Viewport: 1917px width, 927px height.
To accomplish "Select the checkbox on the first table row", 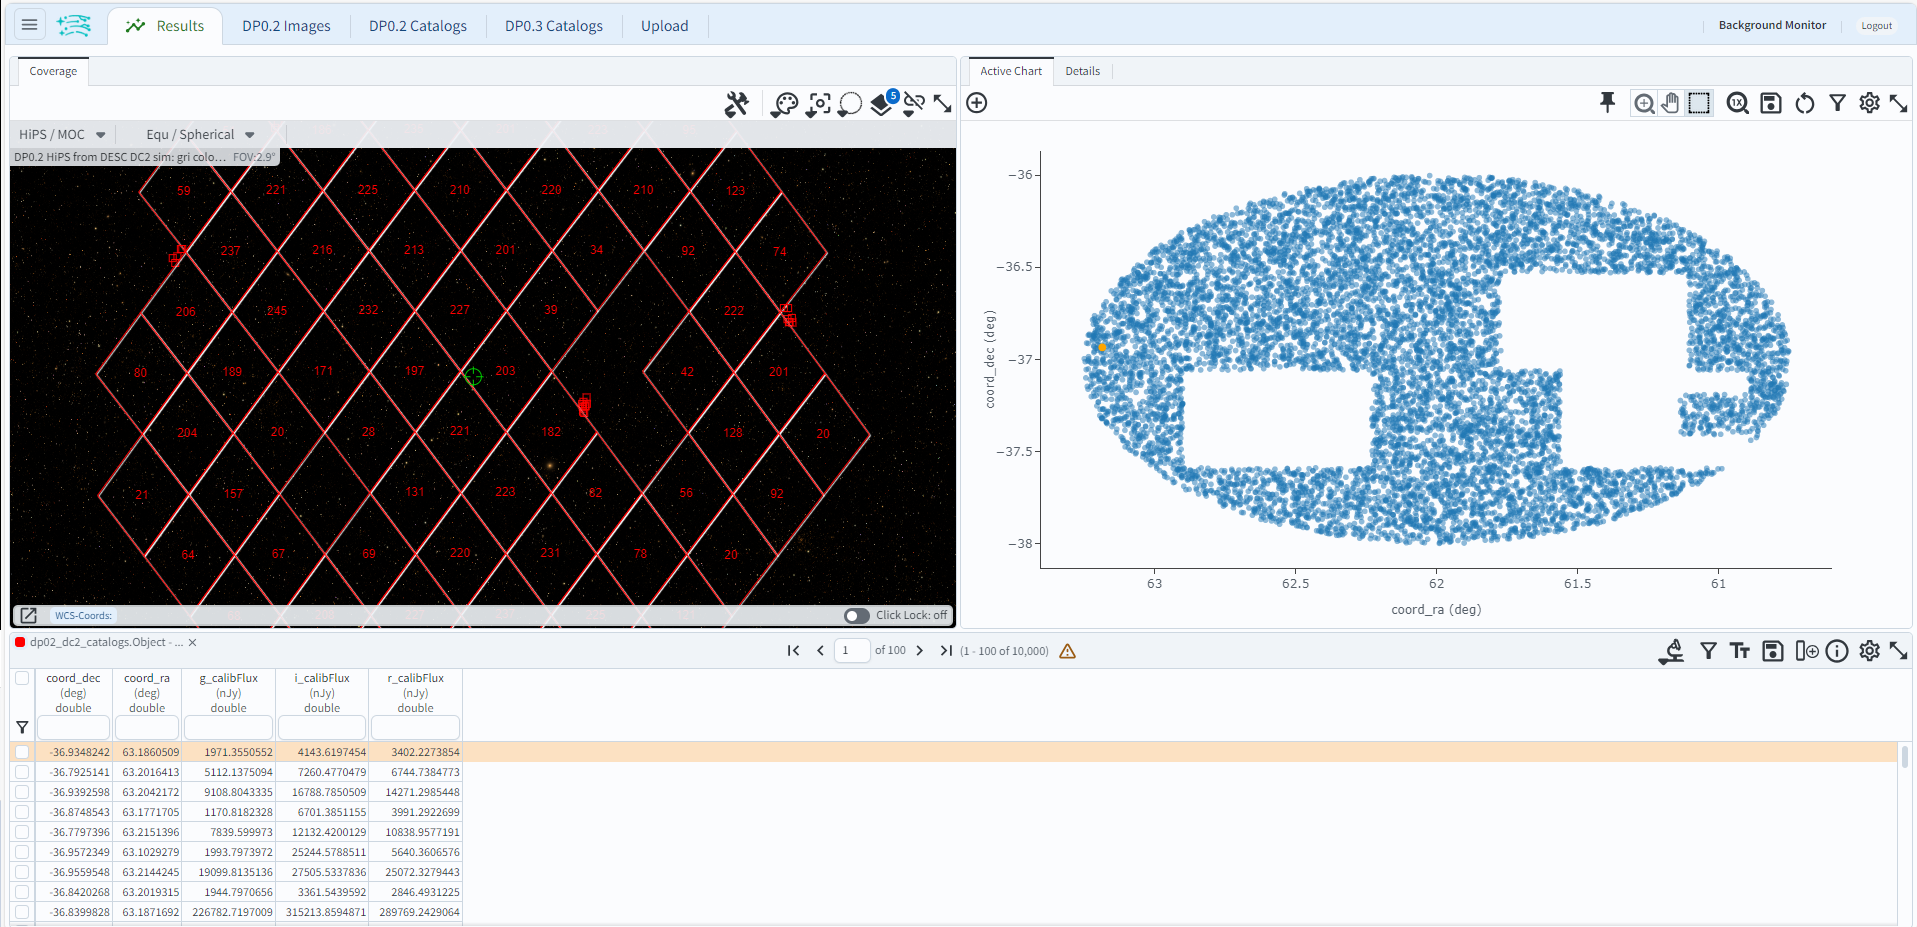I will tap(22, 751).
